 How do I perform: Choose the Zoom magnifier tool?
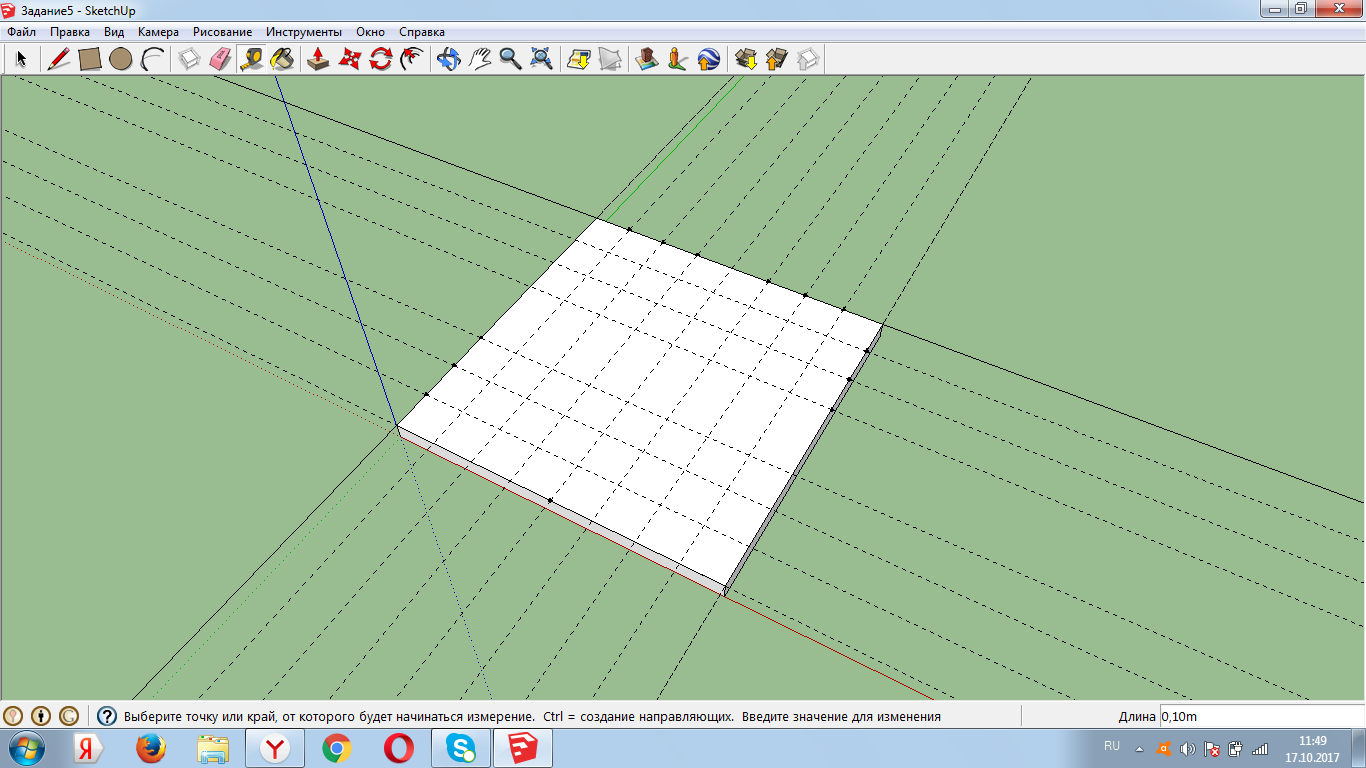[x=511, y=59]
